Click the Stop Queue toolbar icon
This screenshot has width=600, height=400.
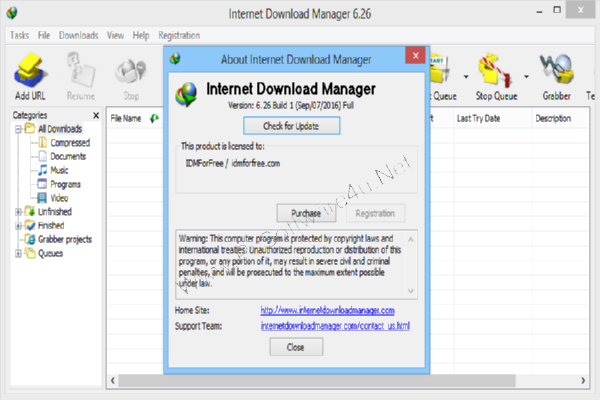496,77
